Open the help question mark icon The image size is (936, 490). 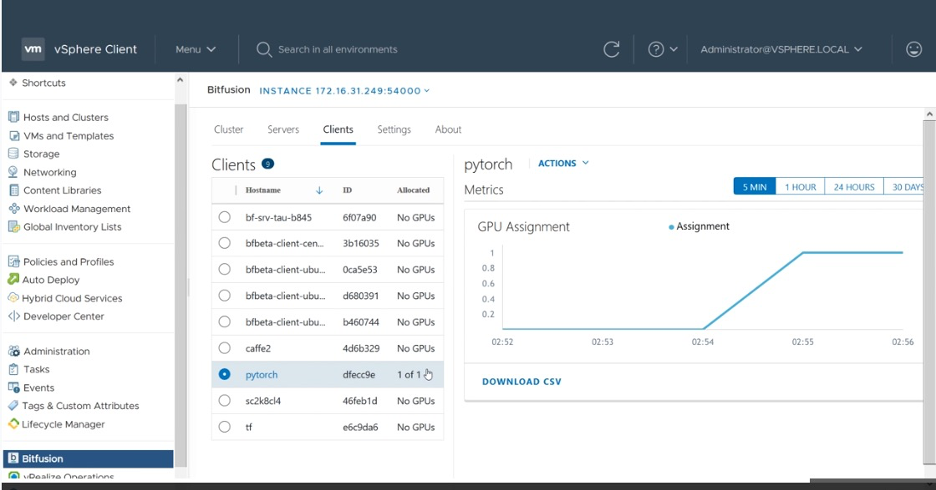tap(656, 49)
